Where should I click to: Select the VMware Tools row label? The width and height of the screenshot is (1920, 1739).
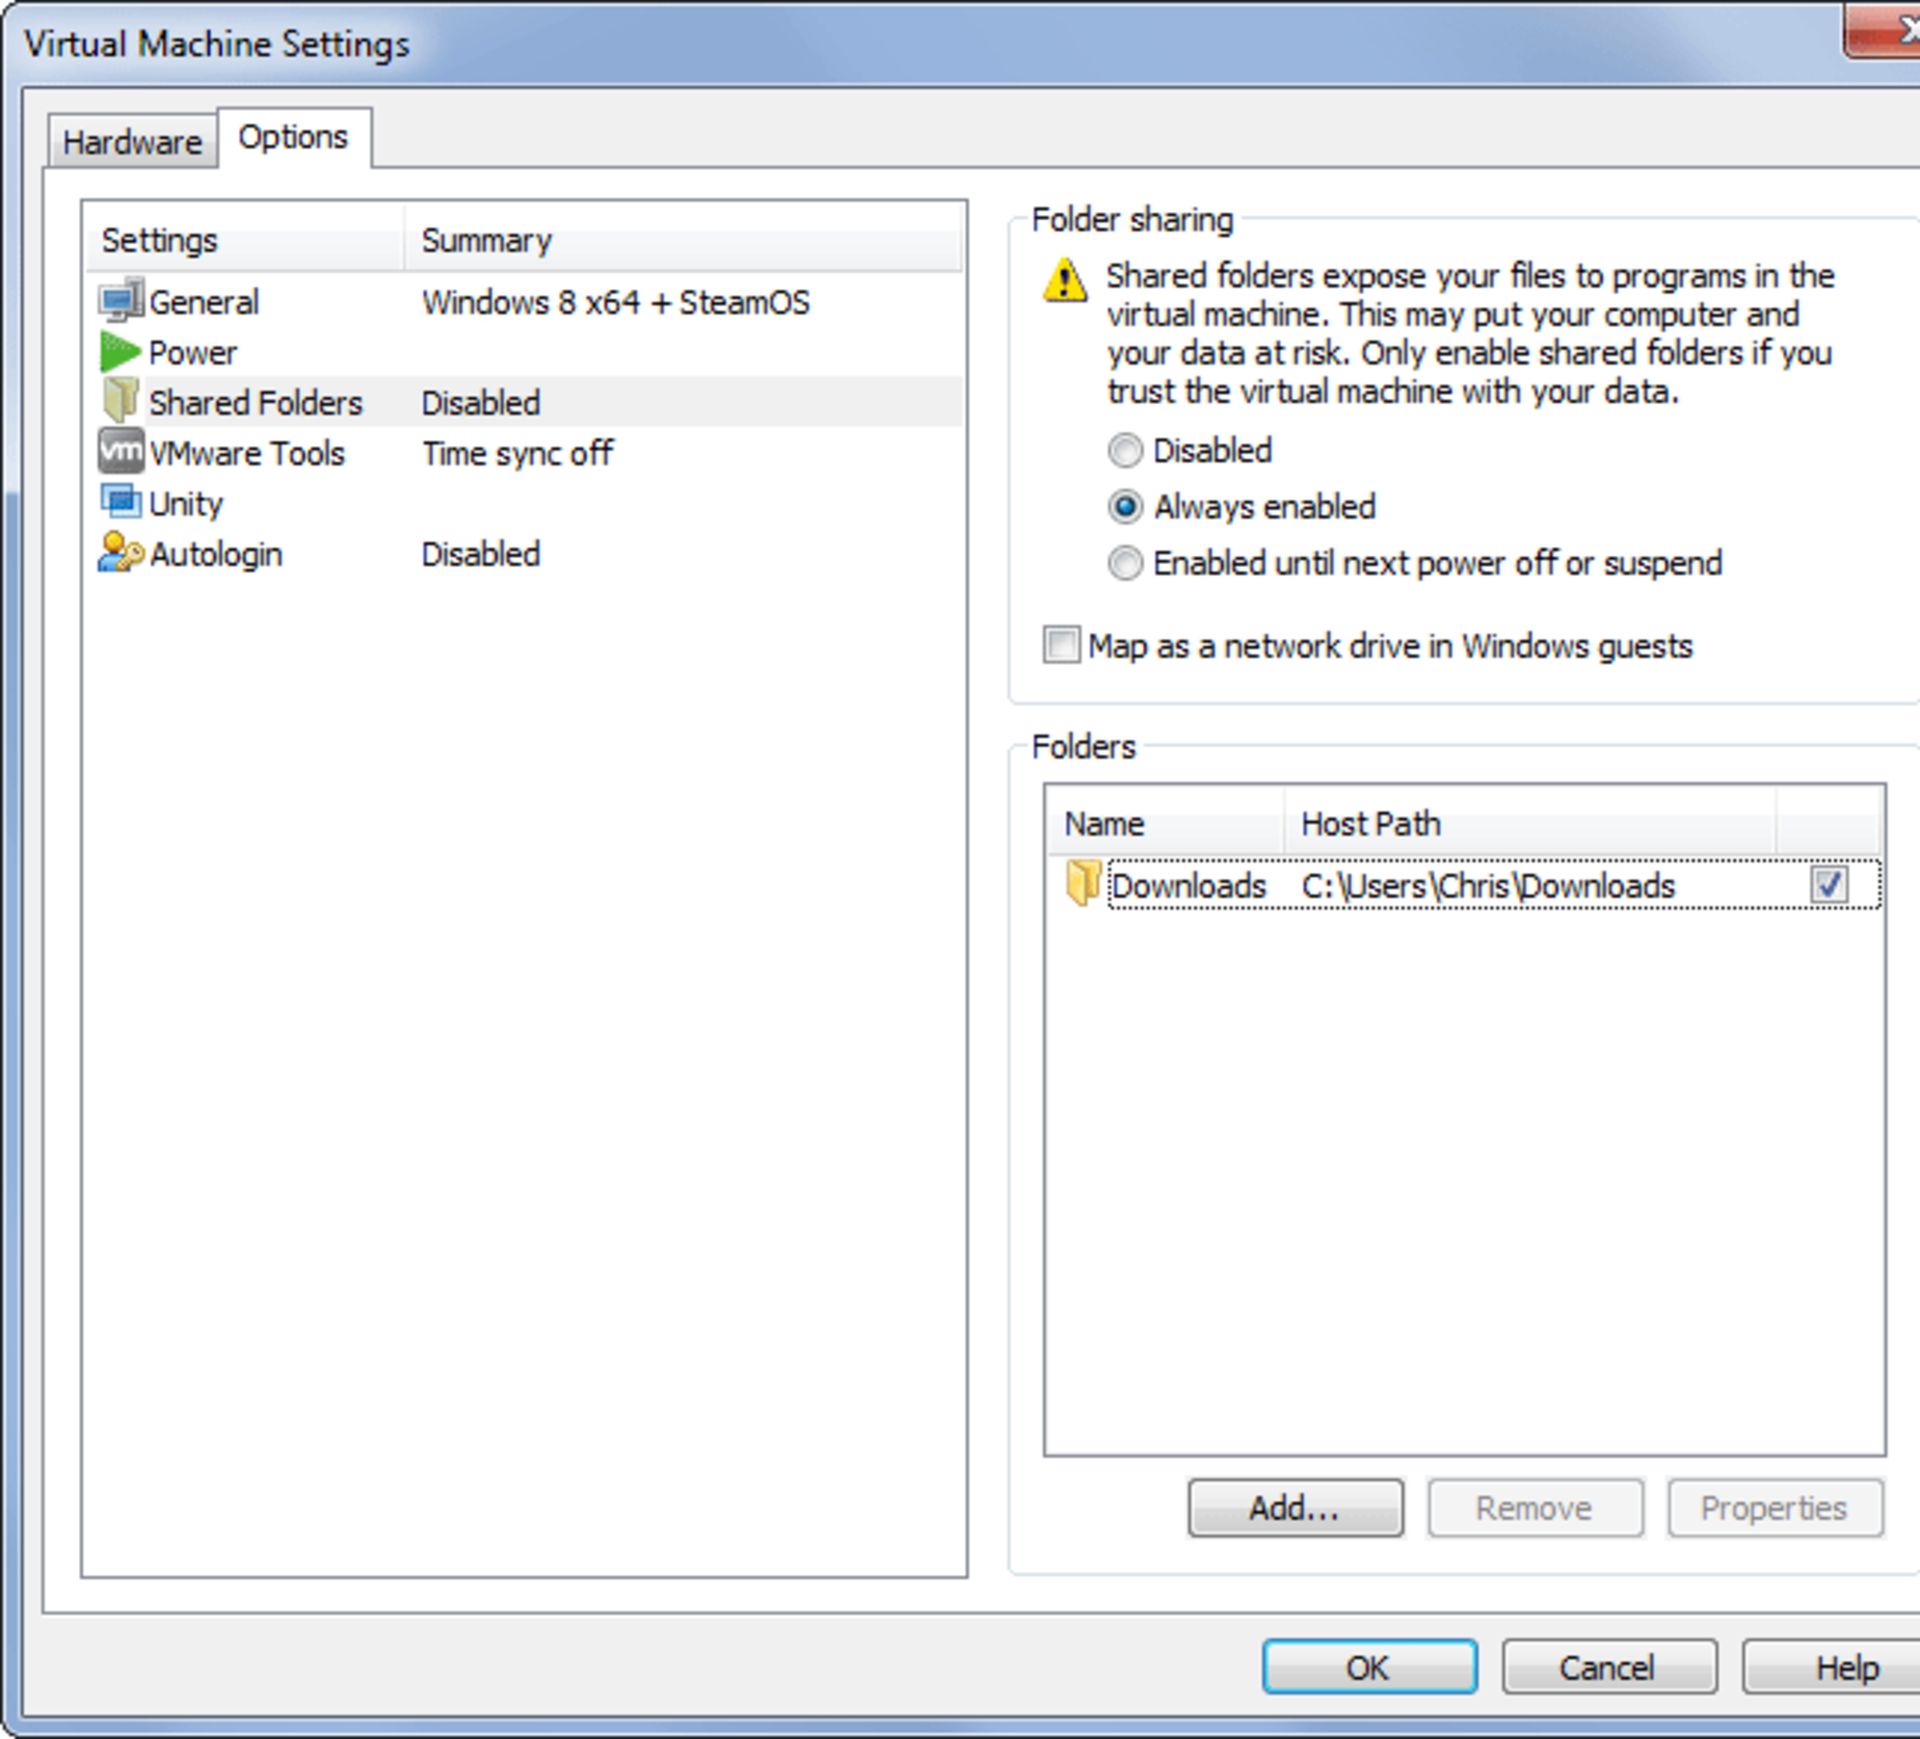pyautogui.click(x=247, y=453)
